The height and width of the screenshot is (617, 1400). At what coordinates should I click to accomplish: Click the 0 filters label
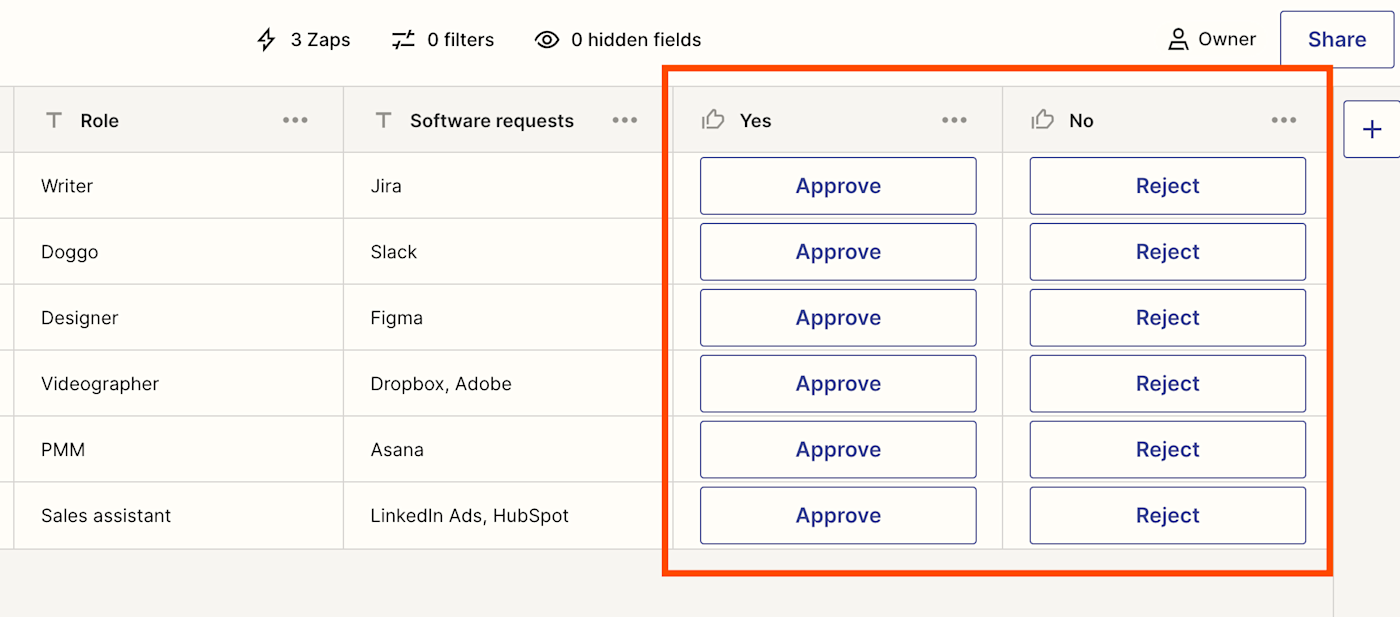tap(460, 40)
